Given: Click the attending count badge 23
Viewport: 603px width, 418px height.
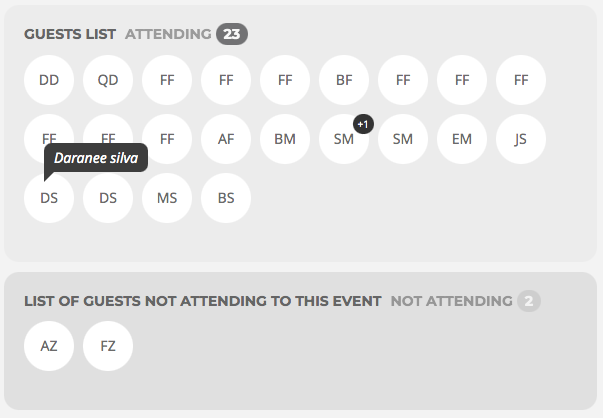Looking at the screenshot, I should click(x=232, y=34).
